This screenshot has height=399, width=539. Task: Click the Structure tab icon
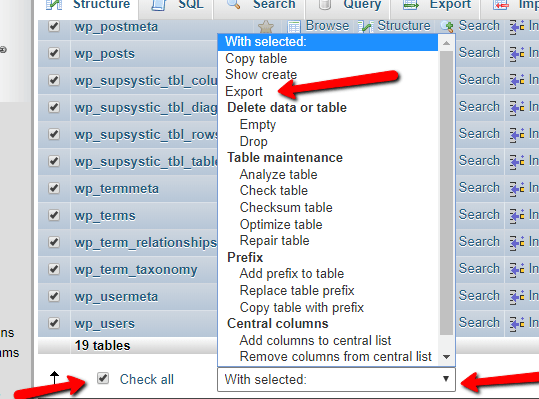pos(54,4)
